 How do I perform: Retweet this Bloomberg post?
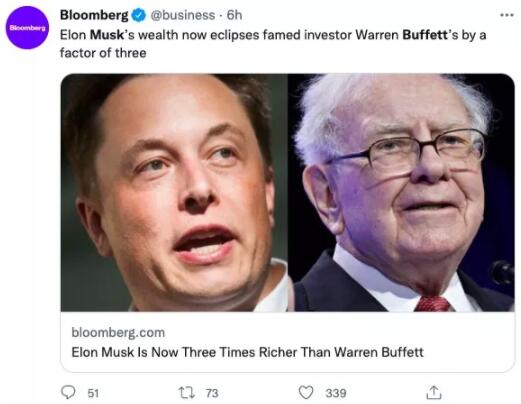[186, 393]
